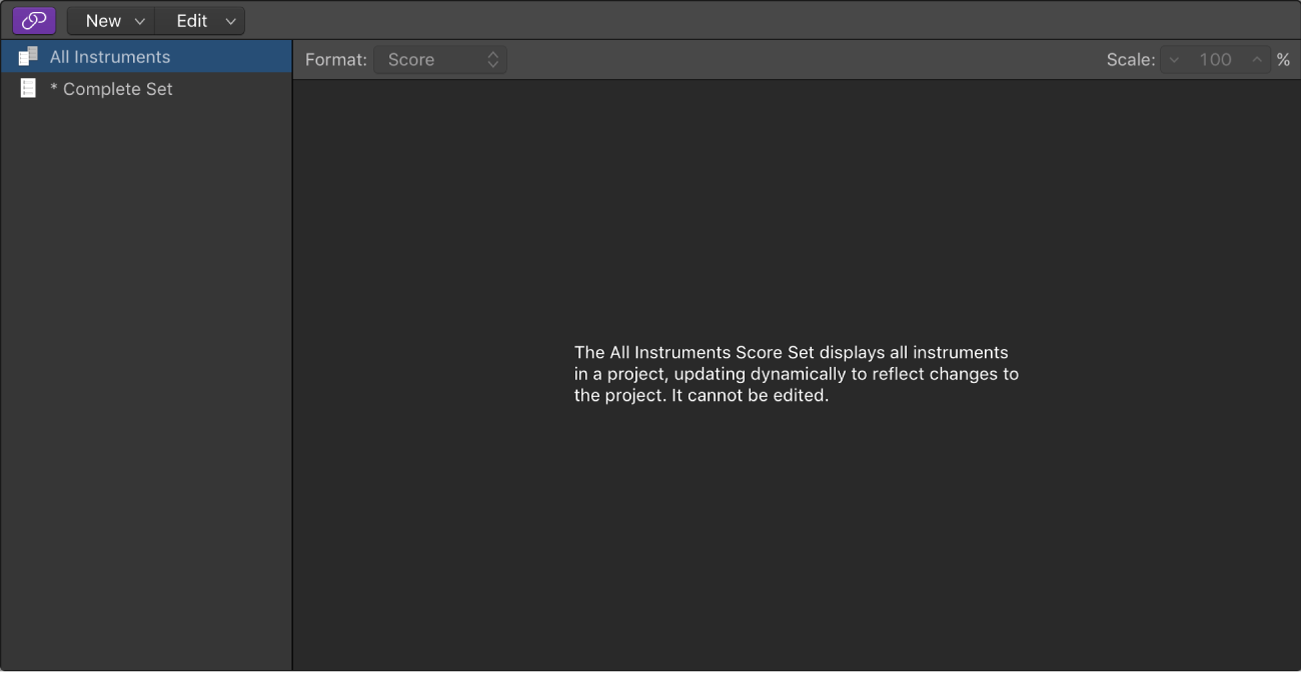Viewport: 1301px width, 673px height.
Task: Click the percent sign after Scale
Action: 1283,60
